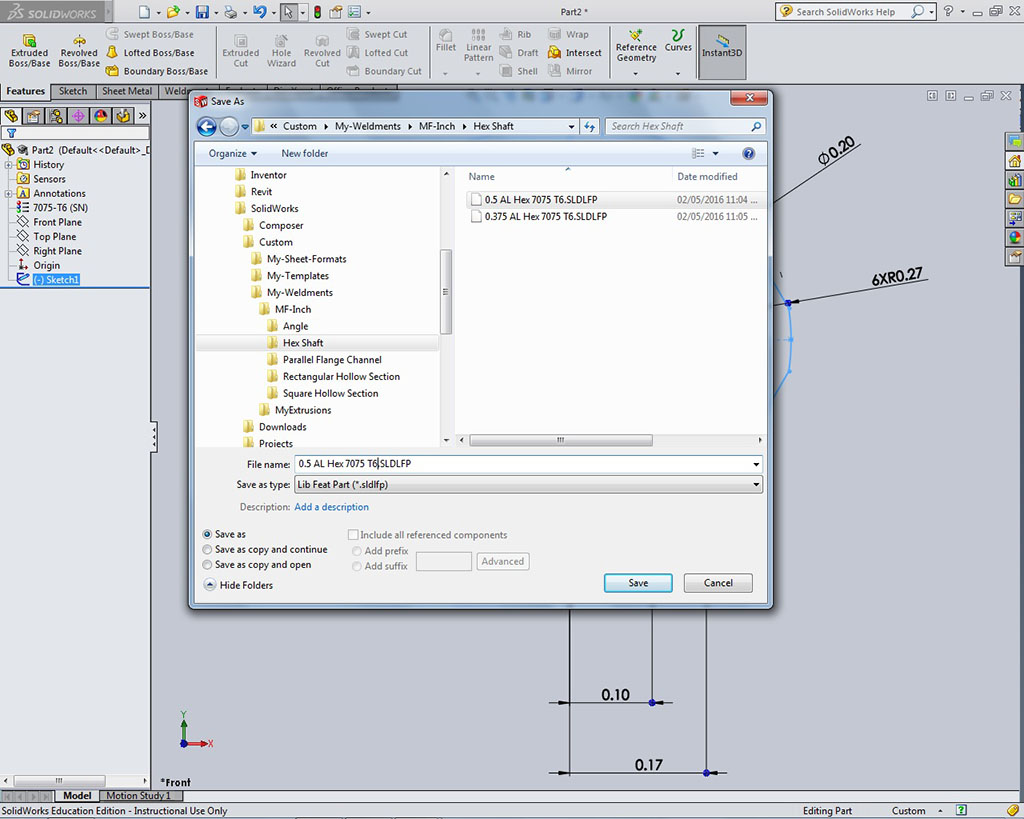The width and height of the screenshot is (1024, 819).
Task: Click the horizontal scrollbar in file list
Action: click(560, 440)
